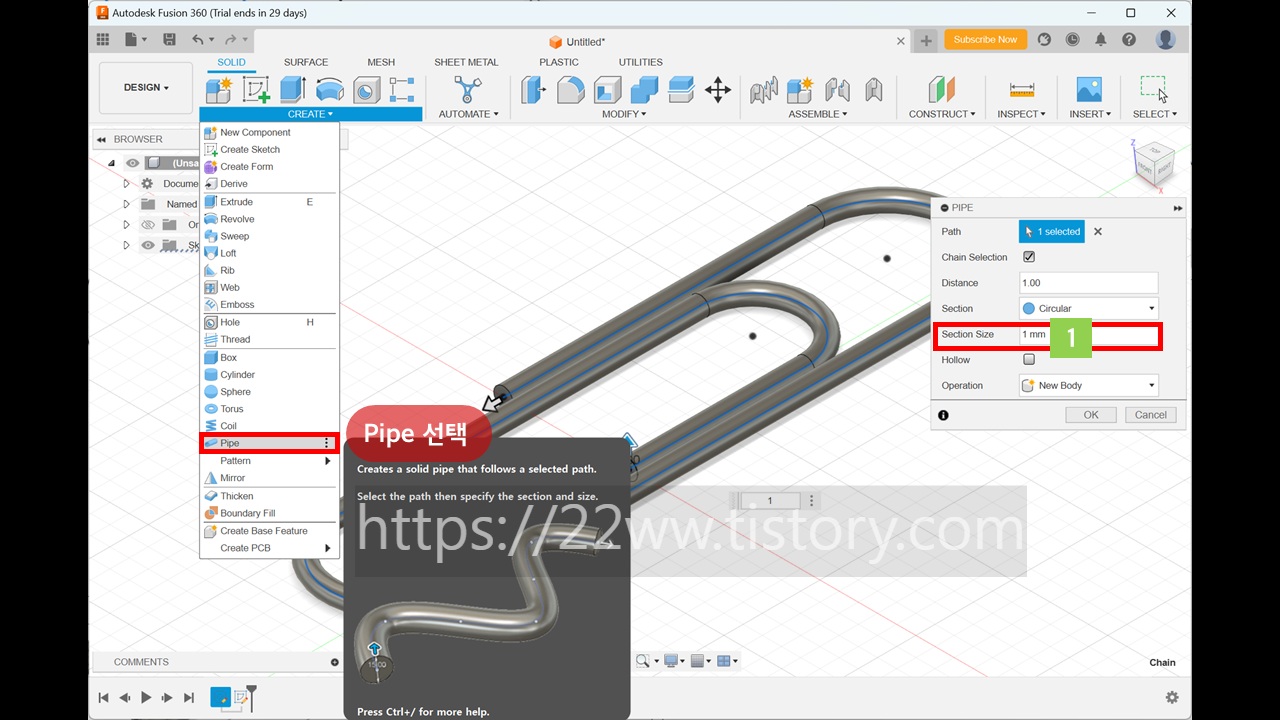
Task: Expand the PIPE dialog double arrows
Action: (1178, 208)
